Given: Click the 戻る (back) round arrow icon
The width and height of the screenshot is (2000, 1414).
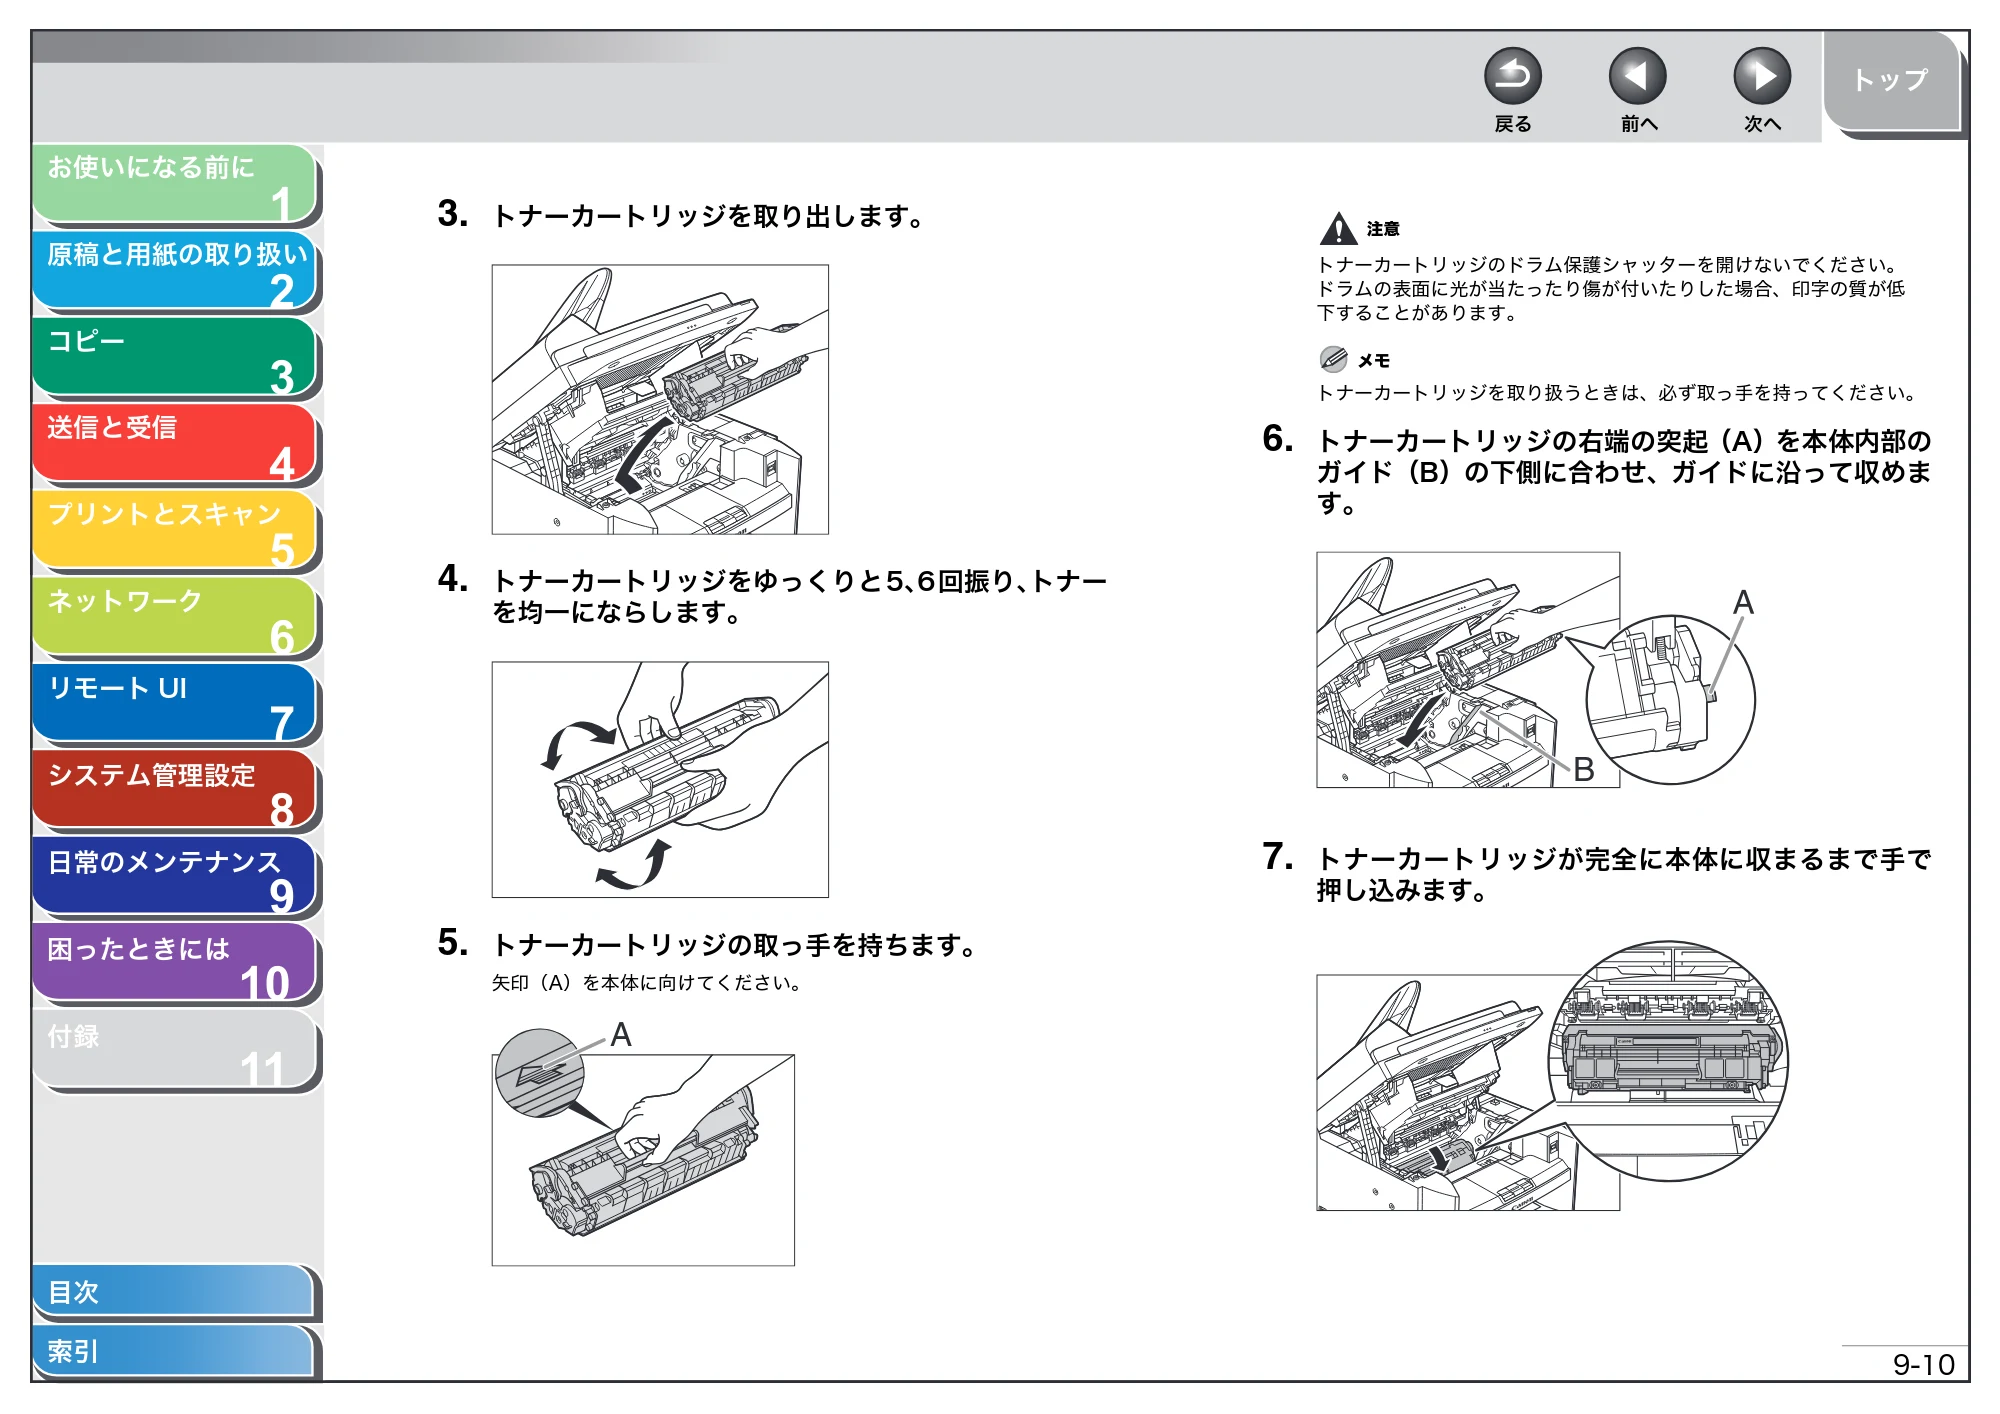Looking at the screenshot, I should tap(1512, 76).
